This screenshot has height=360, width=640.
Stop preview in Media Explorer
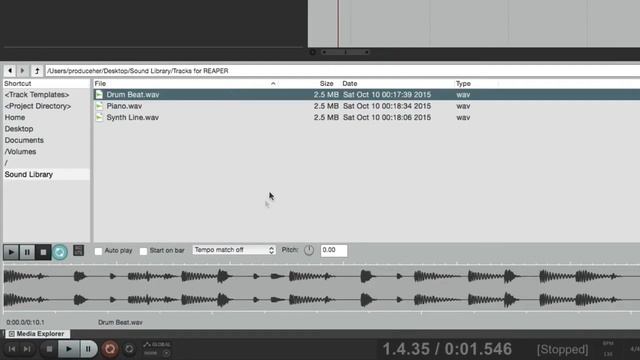[43, 252]
